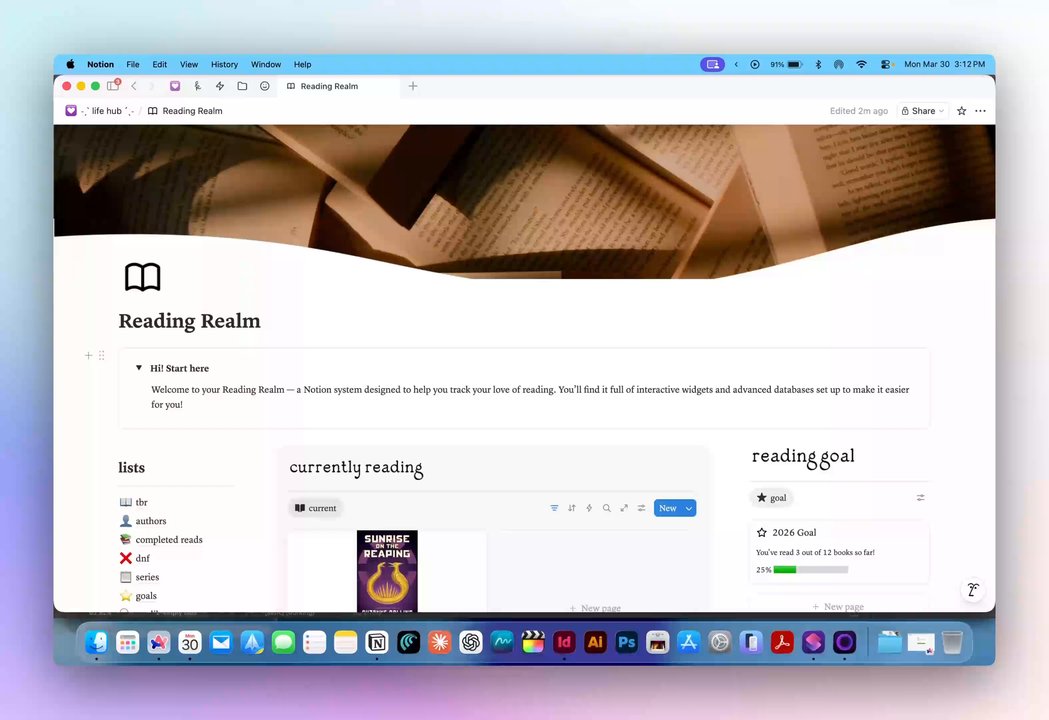Image resolution: width=1049 pixels, height=720 pixels.
Task: Open the History menu
Action: tap(225, 64)
